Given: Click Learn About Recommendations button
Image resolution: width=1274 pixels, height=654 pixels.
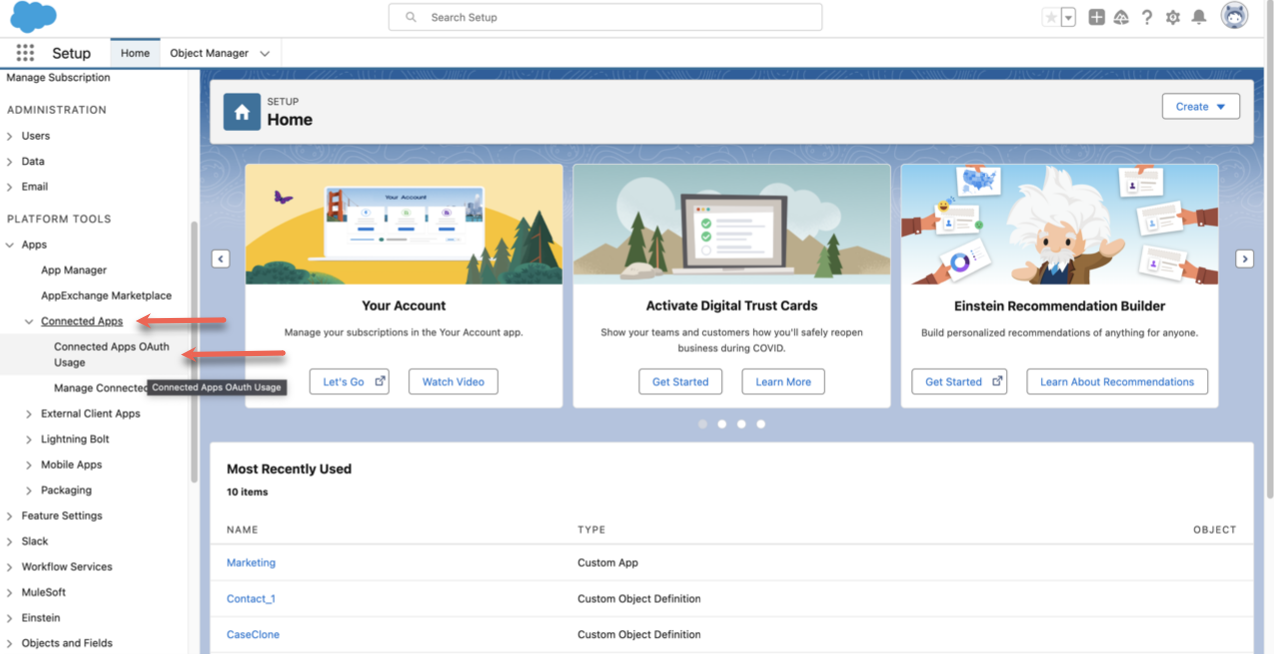Looking at the screenshot, I should click(1117, 382).
